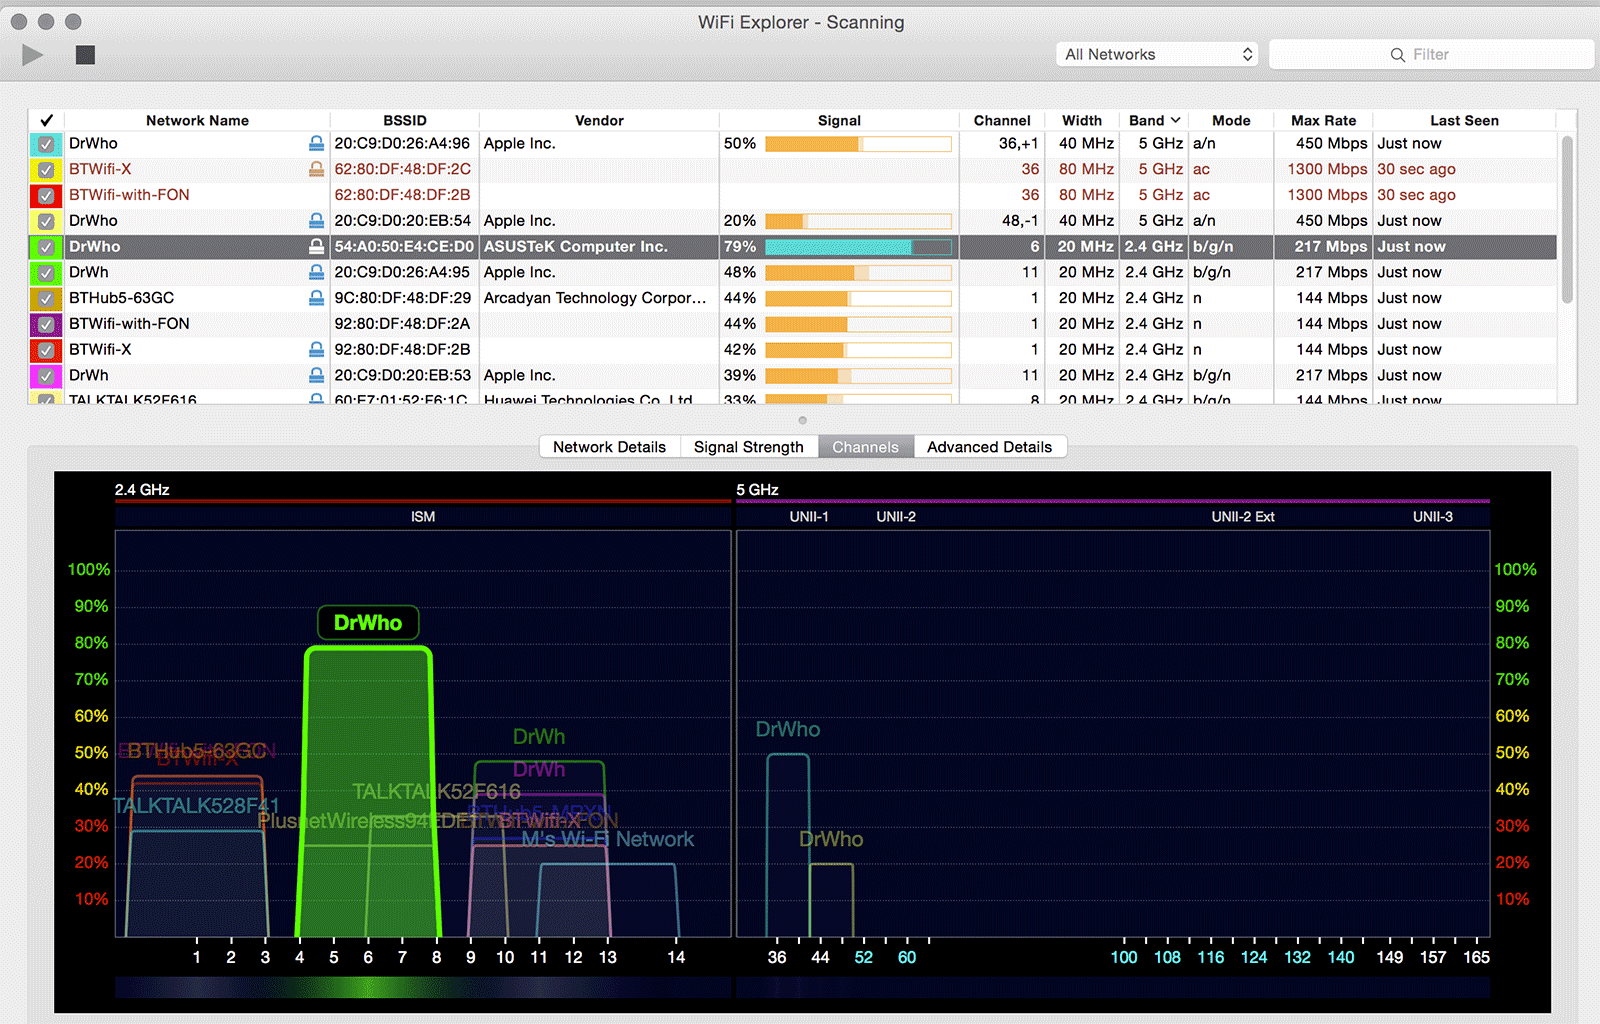Click lock icon on DrWho 20:C9:D0:26:A4:96 row
1600x1024 pixels.
click(x=316, y=143)
